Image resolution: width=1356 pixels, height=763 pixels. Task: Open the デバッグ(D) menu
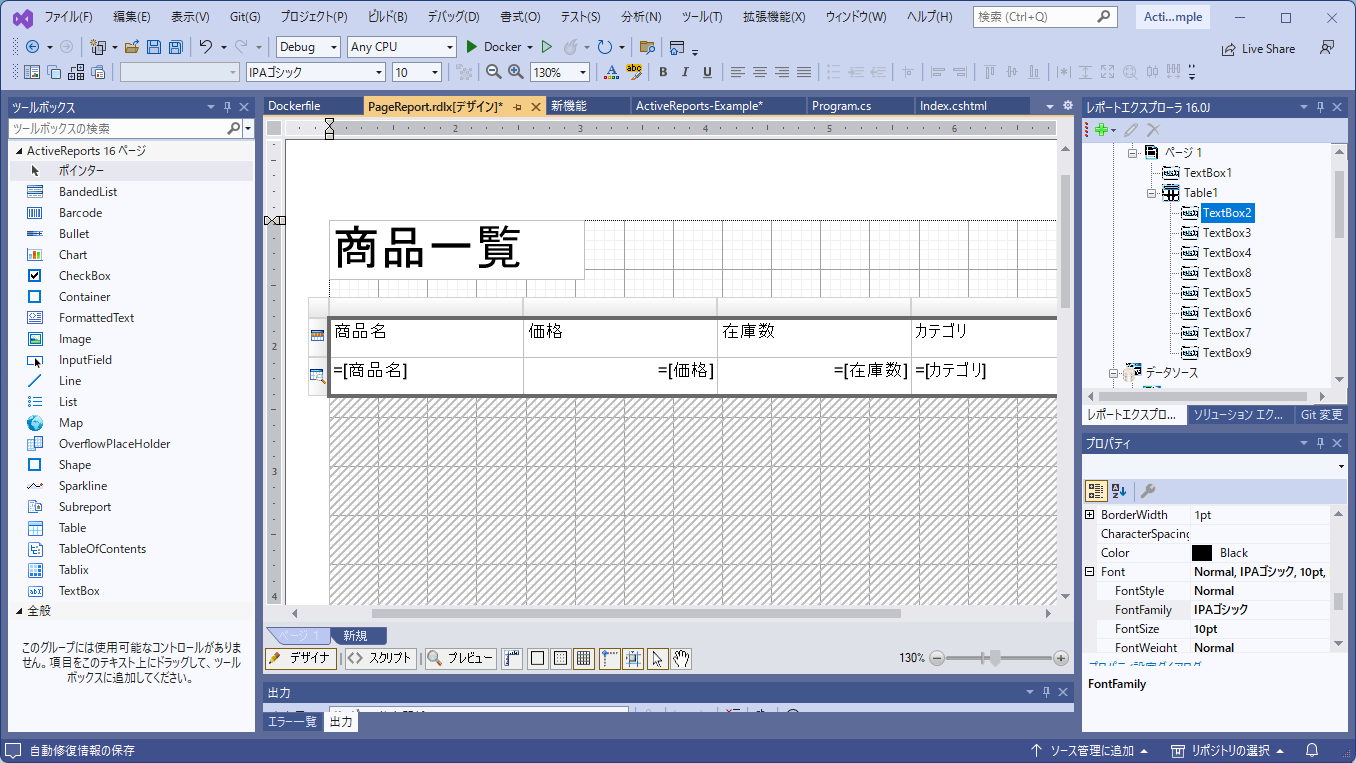(453, 17)
